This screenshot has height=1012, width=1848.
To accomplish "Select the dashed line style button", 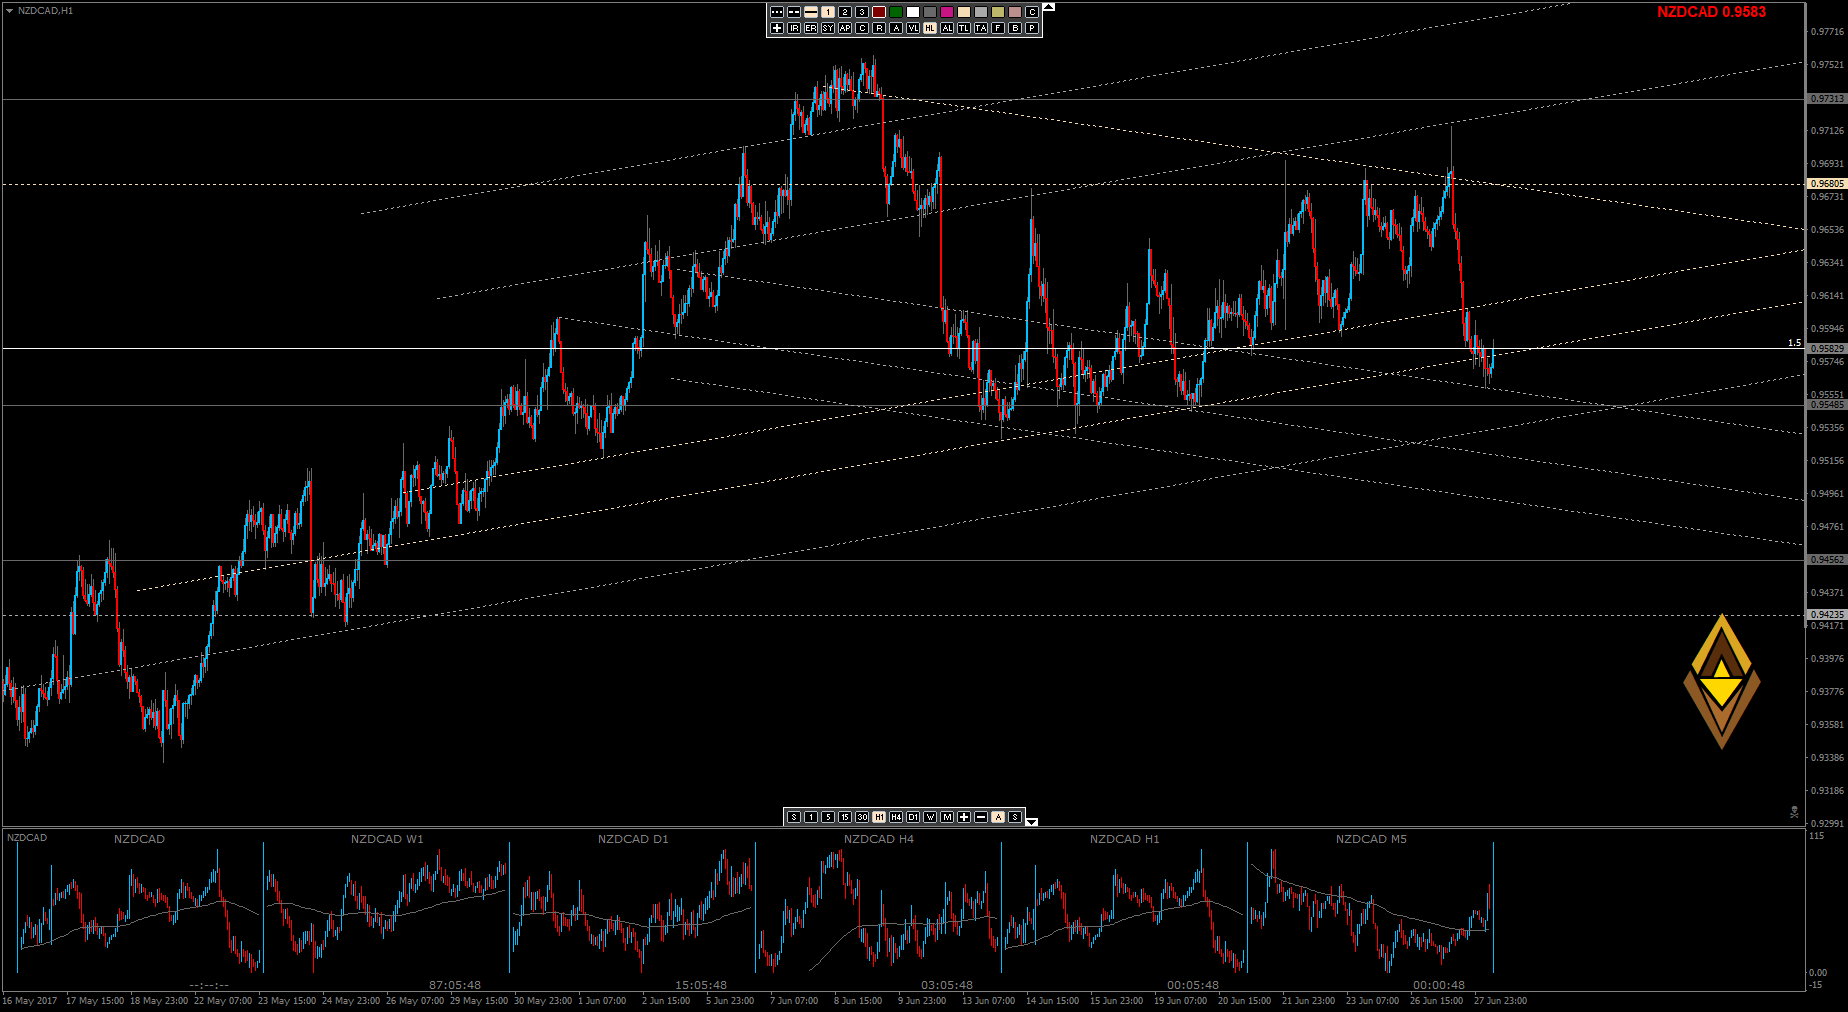I will tap(794, 12).
